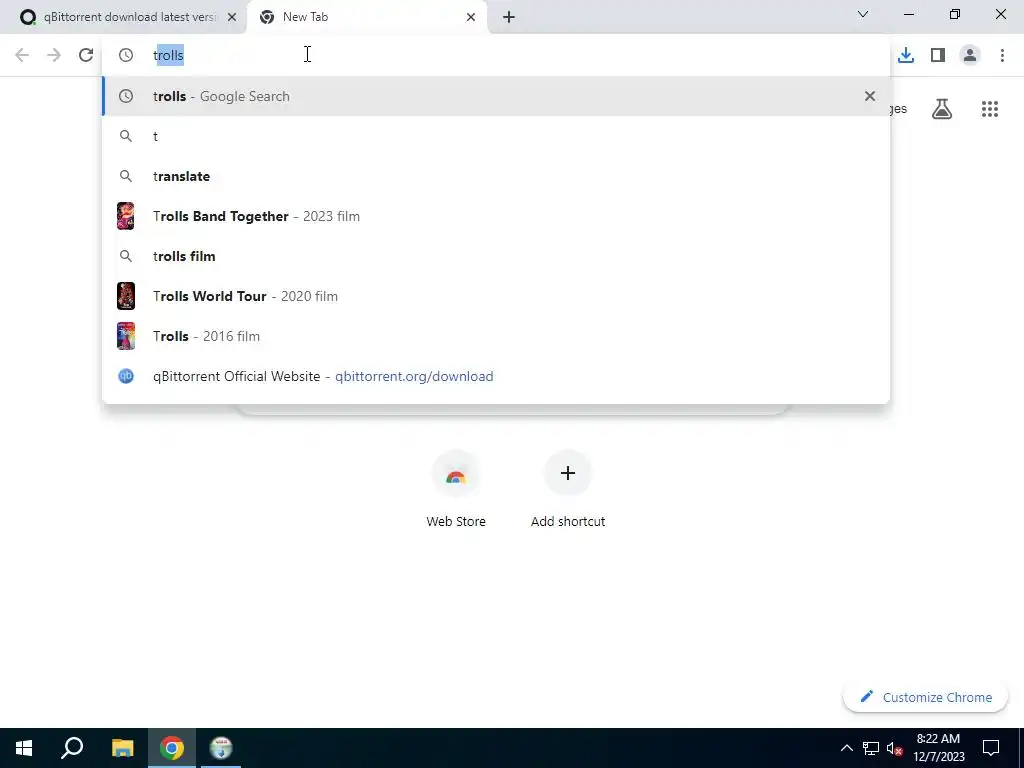Screen dimensions: 1024x768
Task: Open a new browser tab
Action: point(509,17)
